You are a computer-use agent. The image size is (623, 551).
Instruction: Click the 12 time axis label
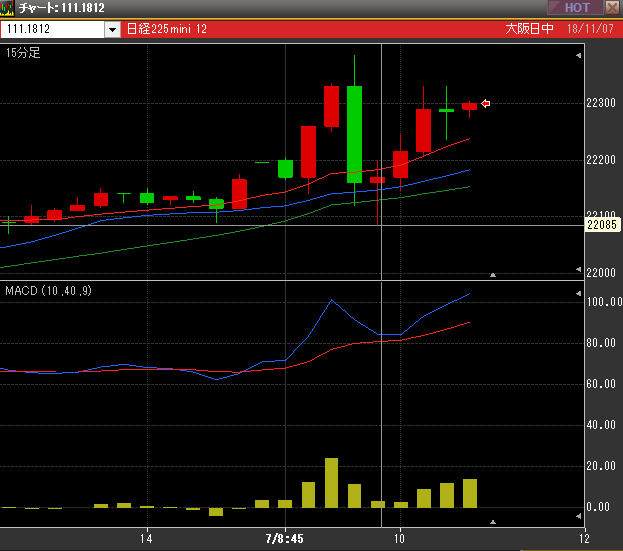584,539
